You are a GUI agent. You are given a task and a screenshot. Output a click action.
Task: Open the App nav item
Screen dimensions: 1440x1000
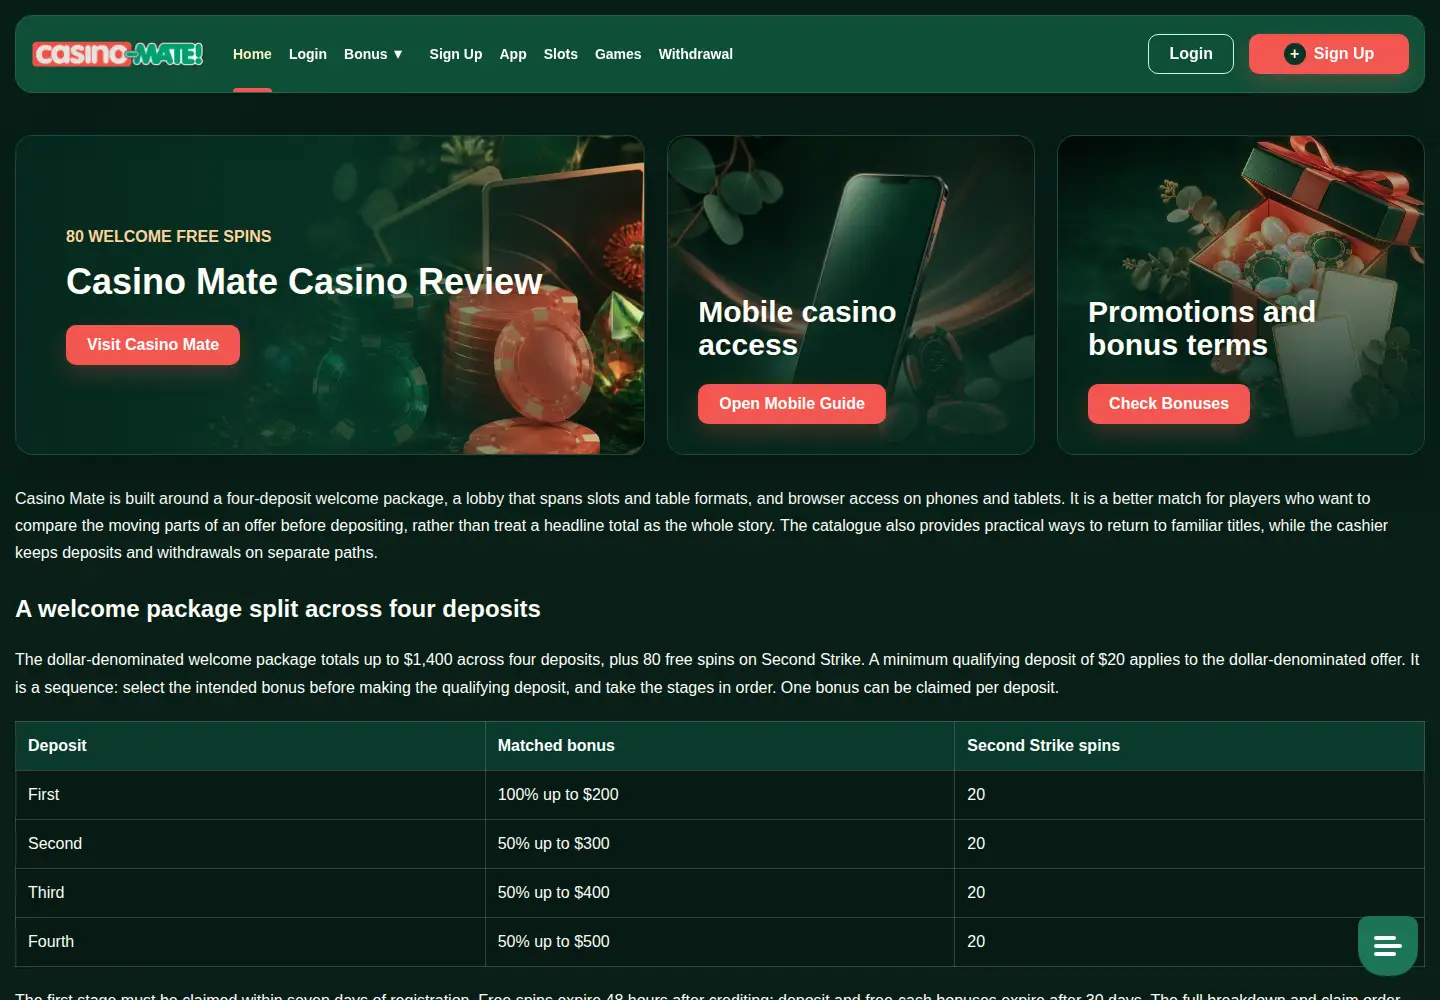(513, 54)
